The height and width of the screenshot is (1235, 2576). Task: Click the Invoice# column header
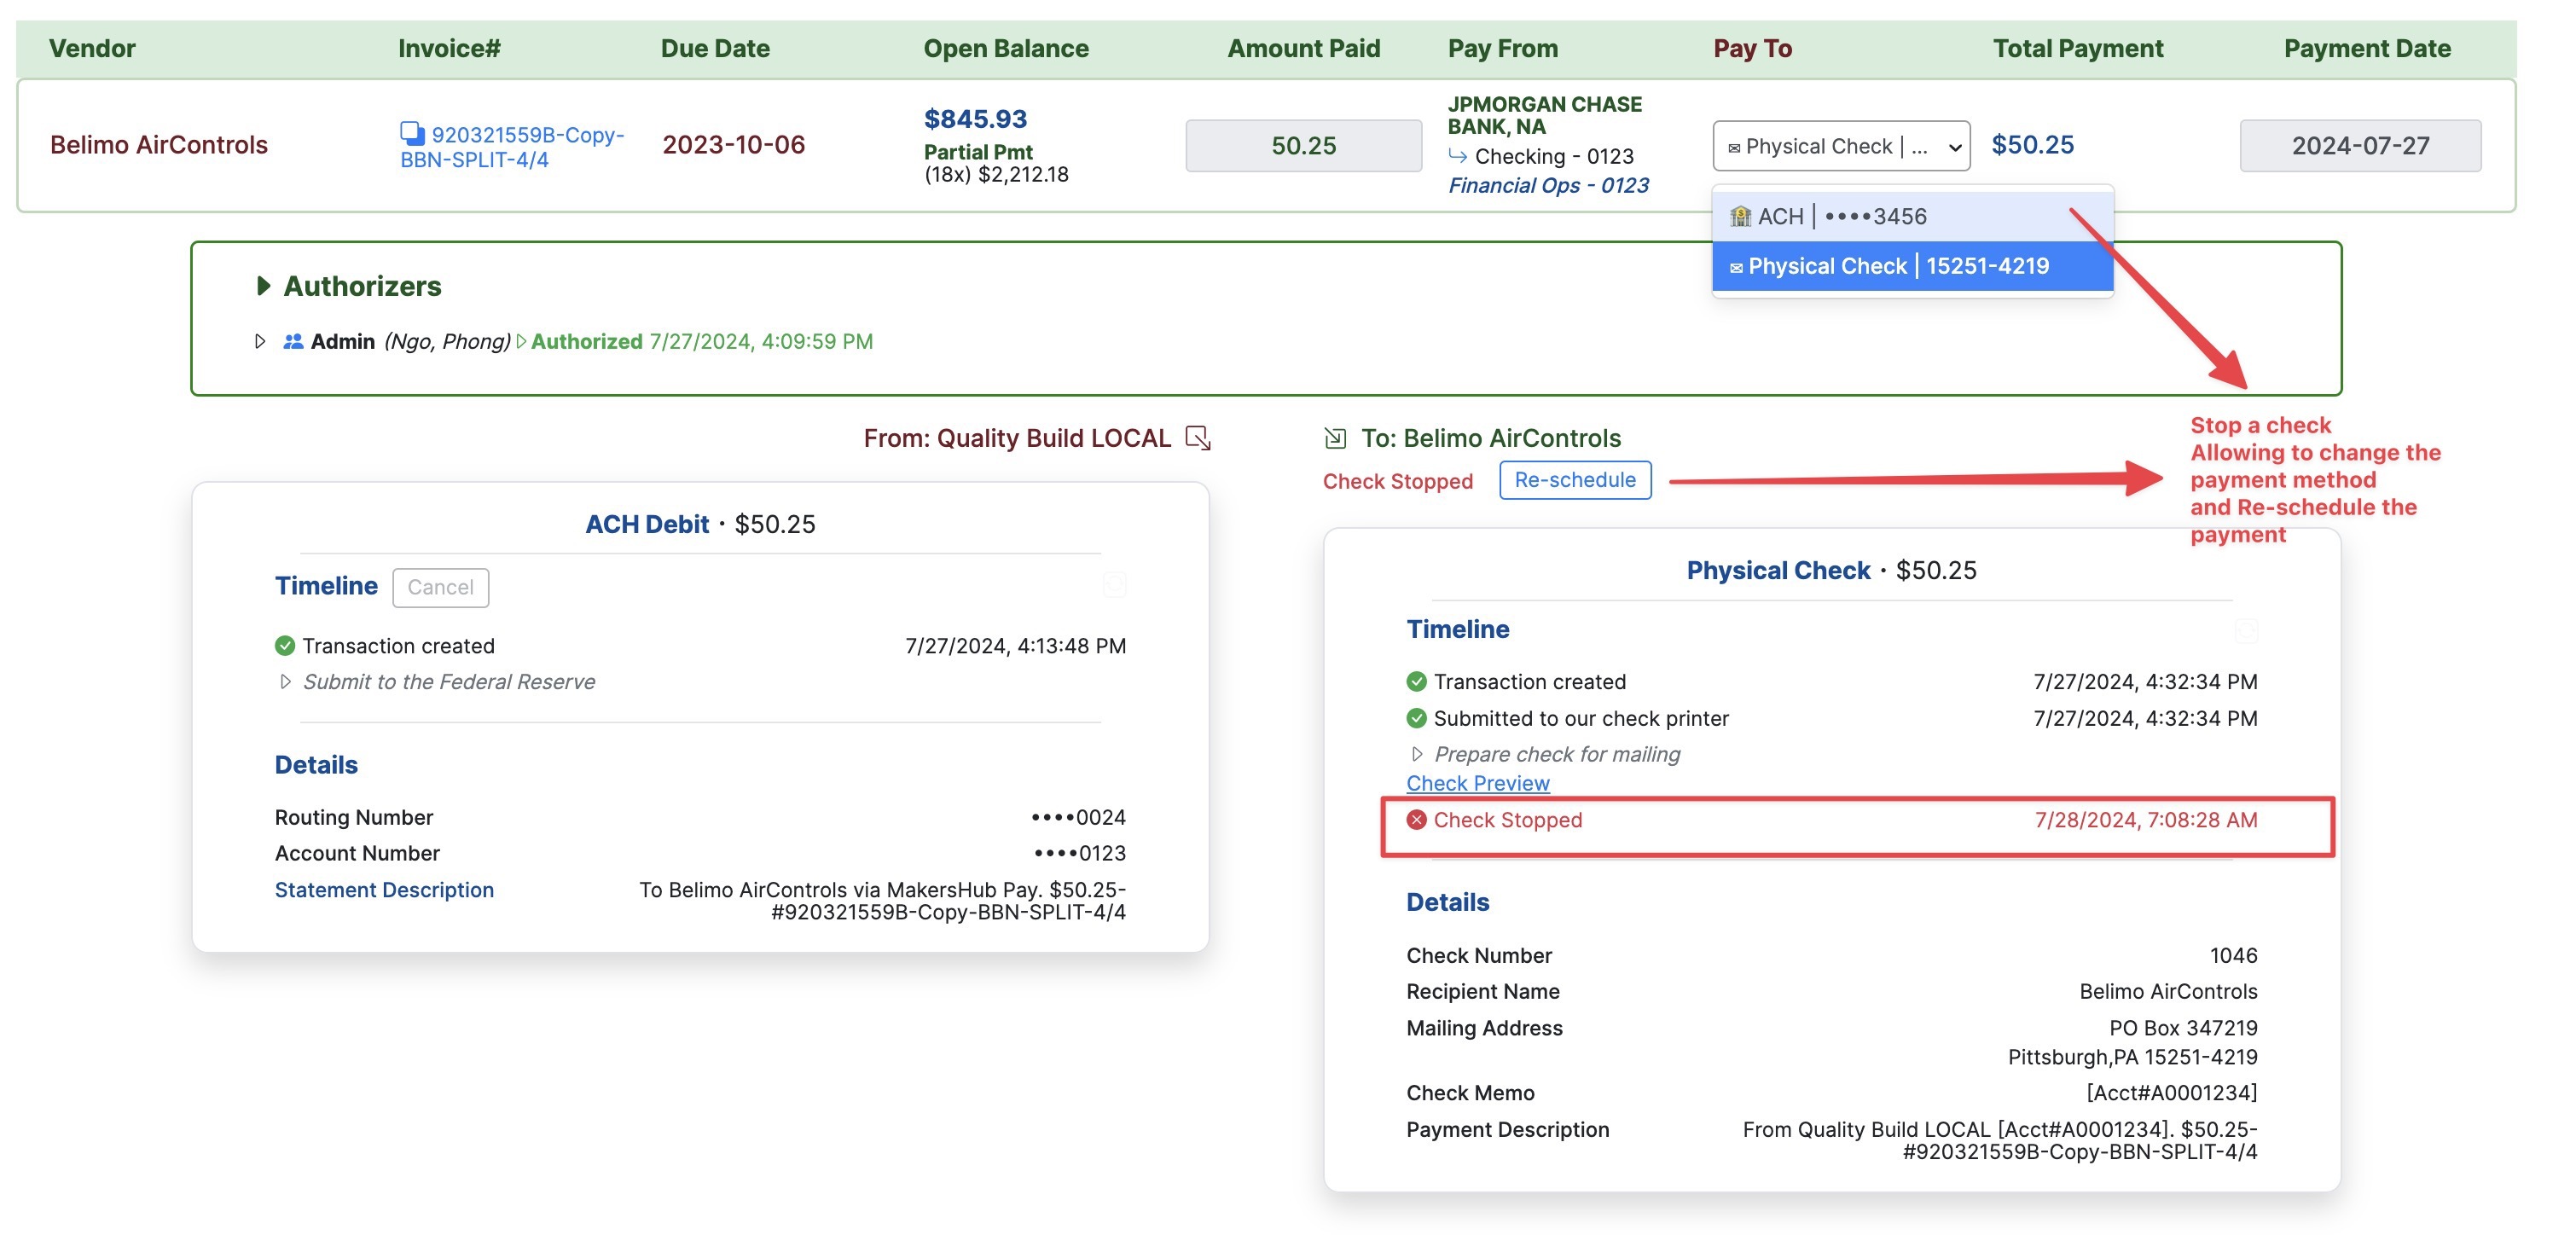[449, 49]
